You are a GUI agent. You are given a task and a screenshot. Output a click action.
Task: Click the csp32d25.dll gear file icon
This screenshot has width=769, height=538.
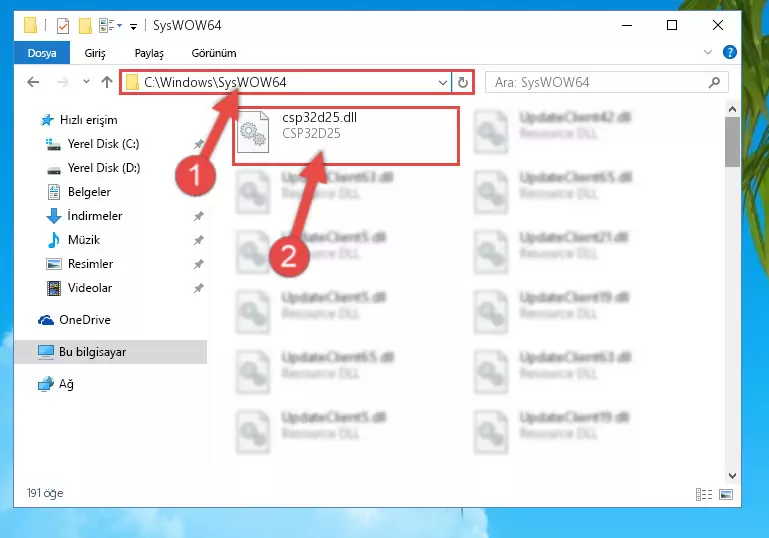pyautogui.click(x=253, y=132)
